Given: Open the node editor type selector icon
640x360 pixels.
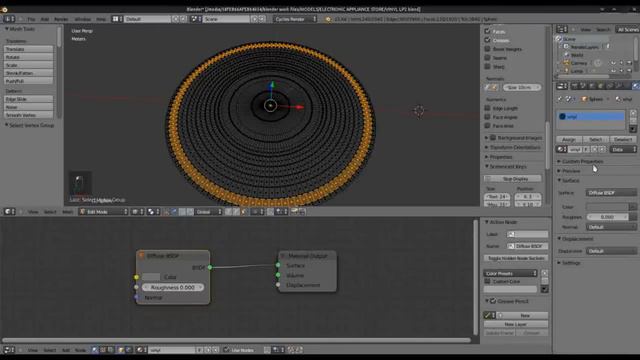Looking at the screenshot, I should point(8,350).
